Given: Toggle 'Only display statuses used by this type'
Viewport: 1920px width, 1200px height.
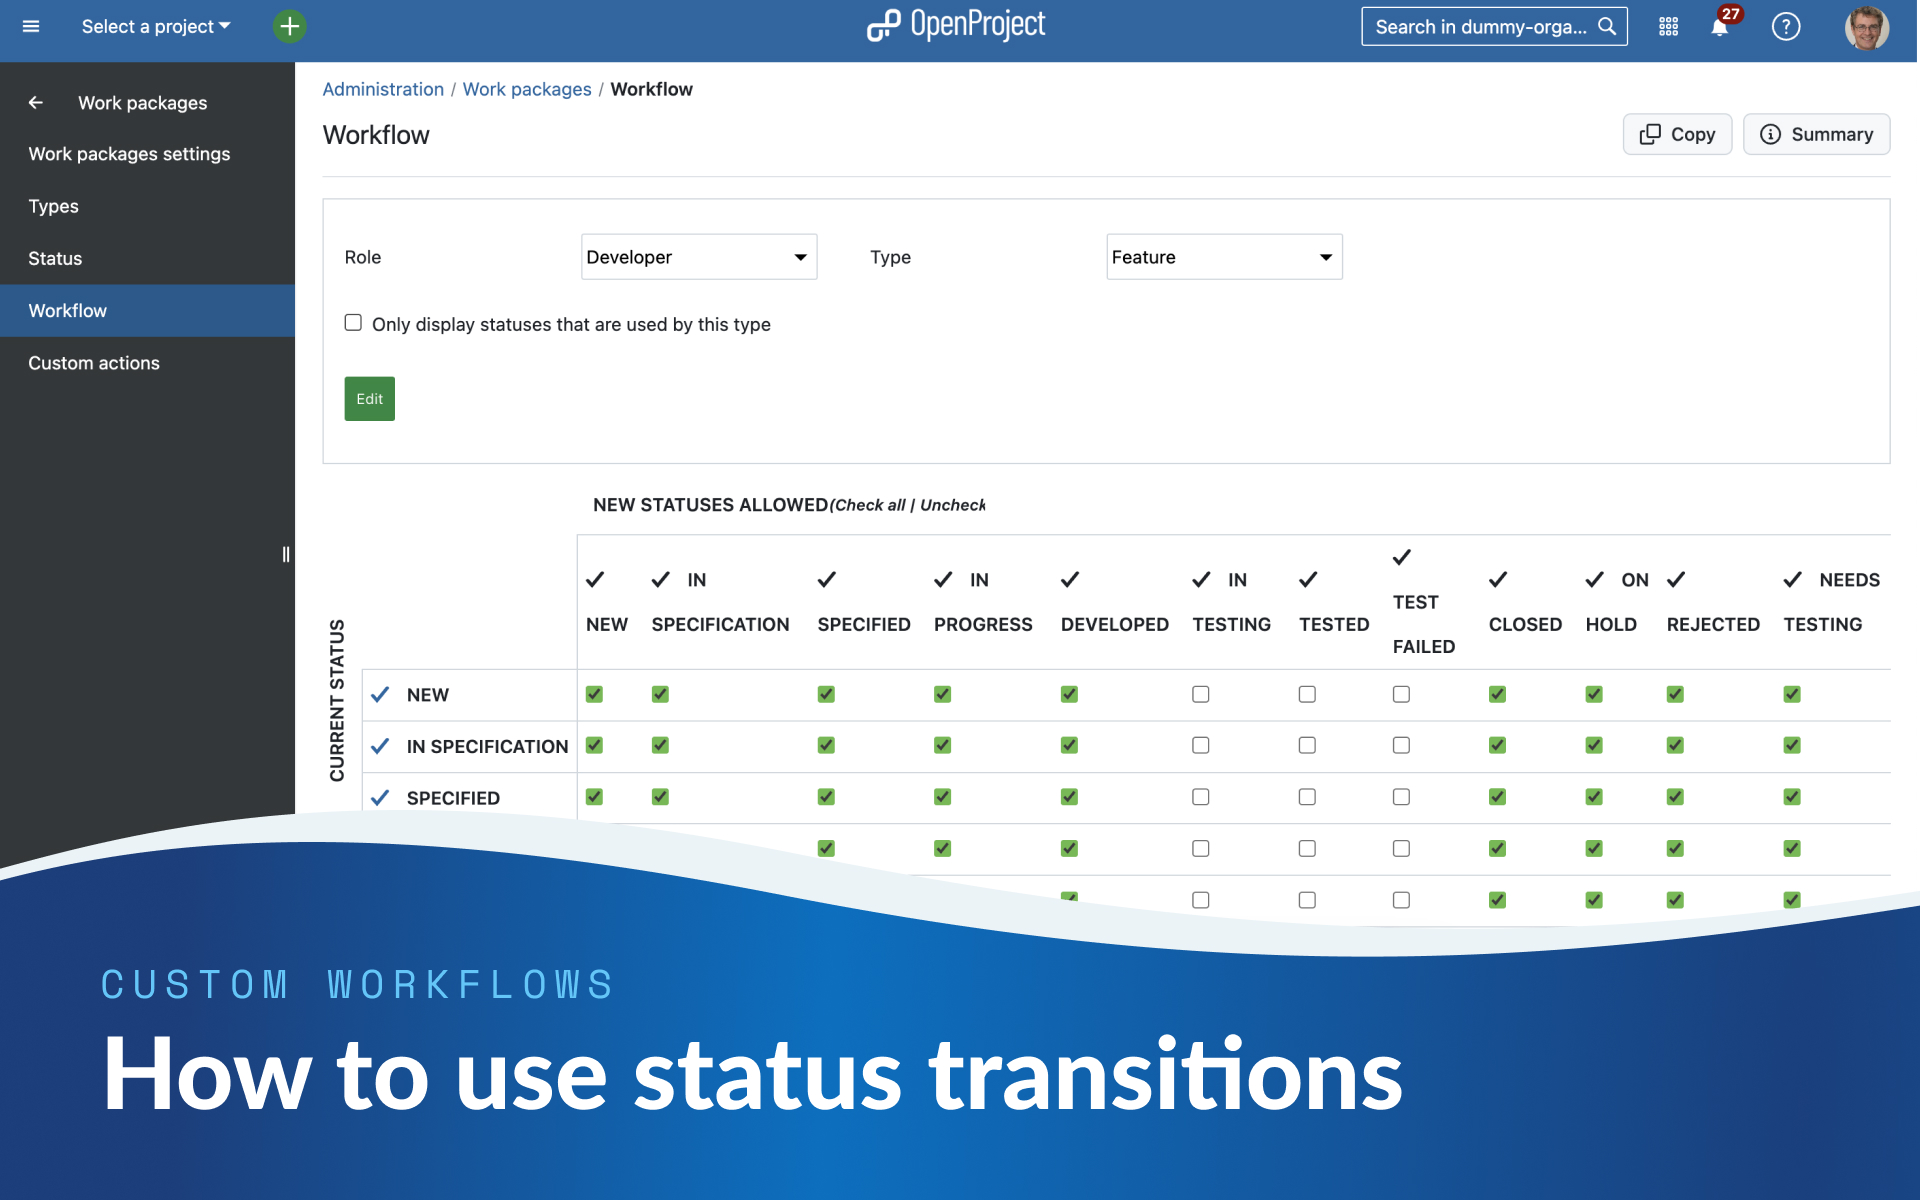Looking at the screenshot, I should tap(354, 324).
